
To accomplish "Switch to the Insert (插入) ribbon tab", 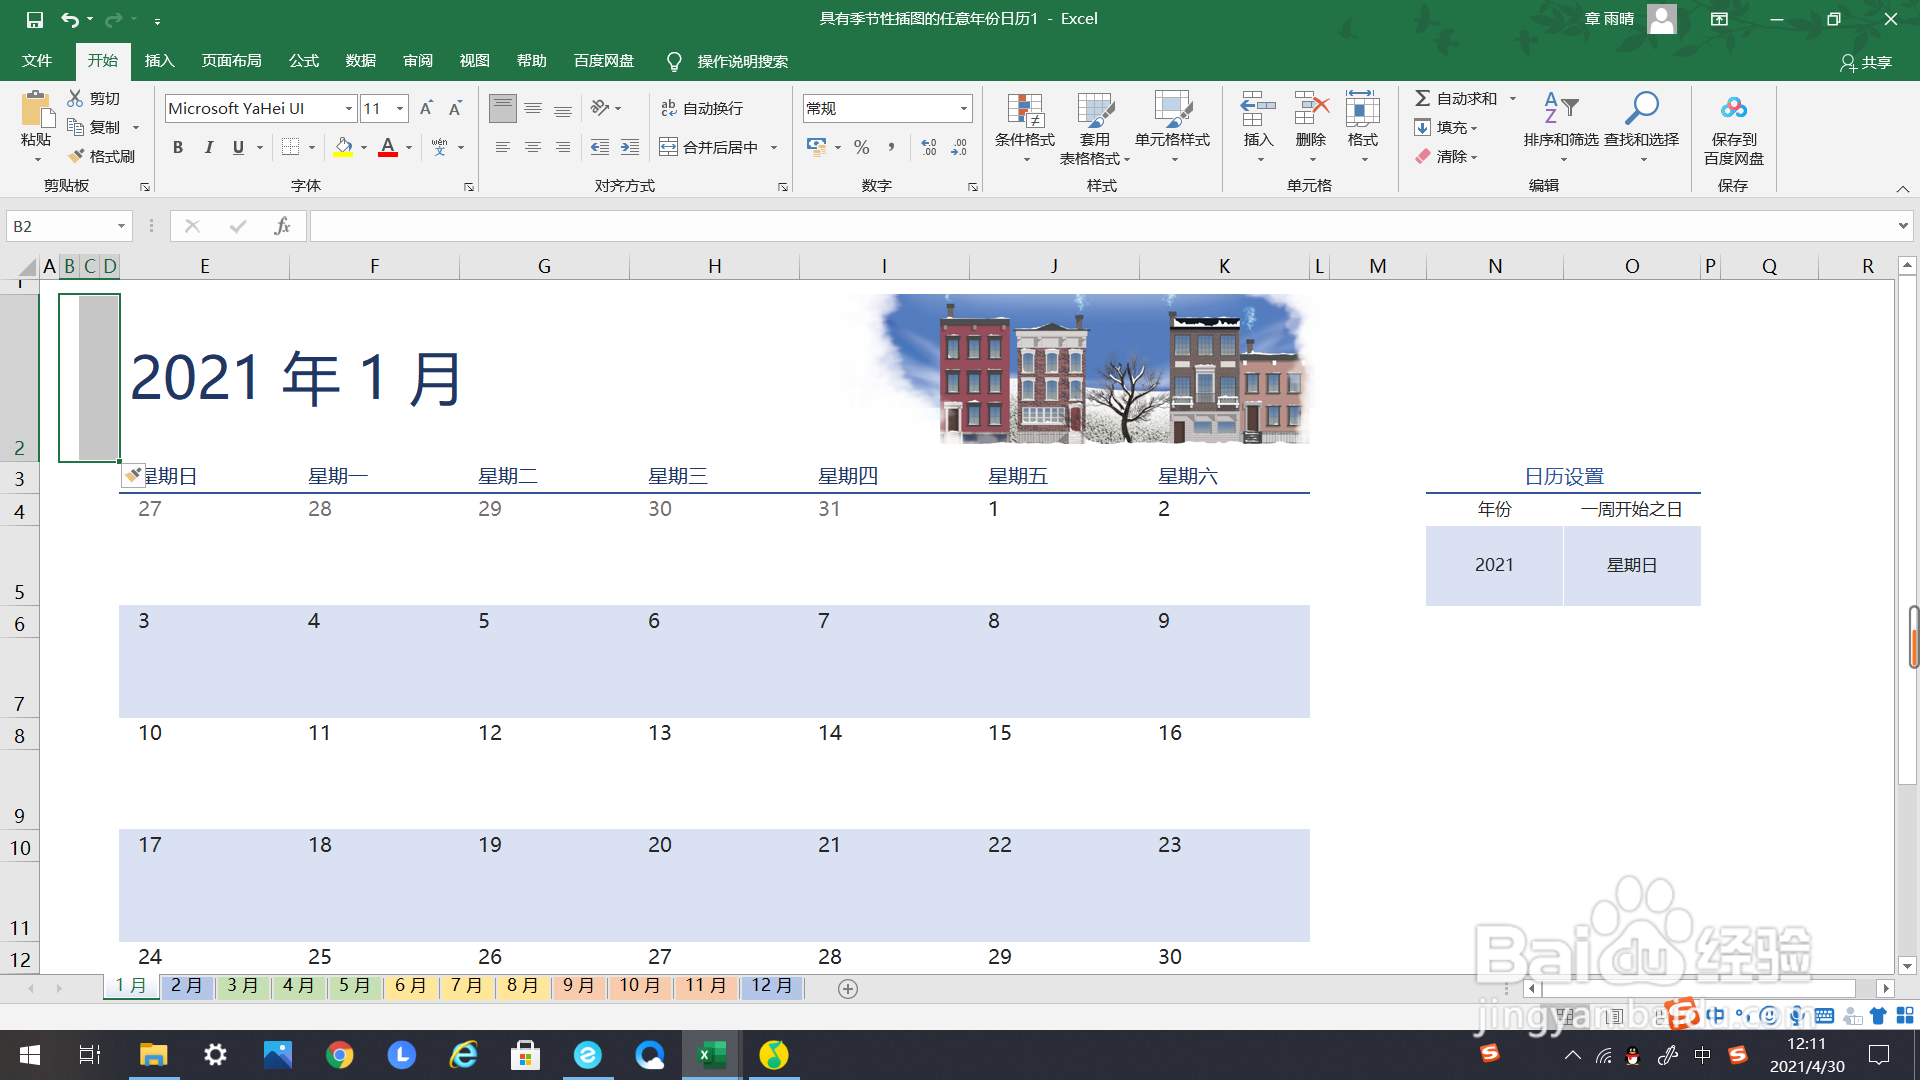I will coord(159,61).
